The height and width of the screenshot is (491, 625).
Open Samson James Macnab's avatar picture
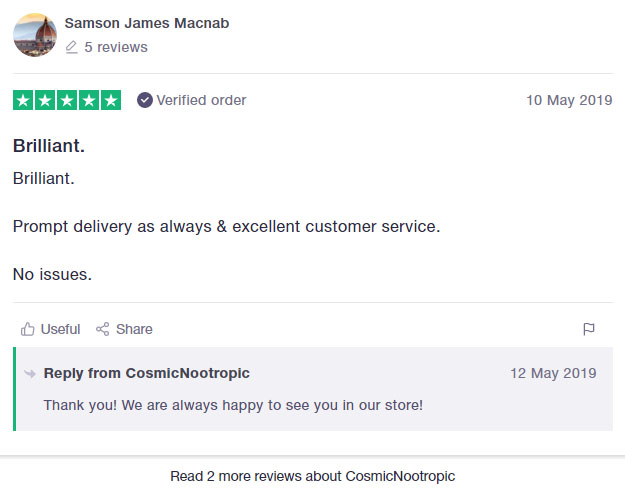coord(35,35)
